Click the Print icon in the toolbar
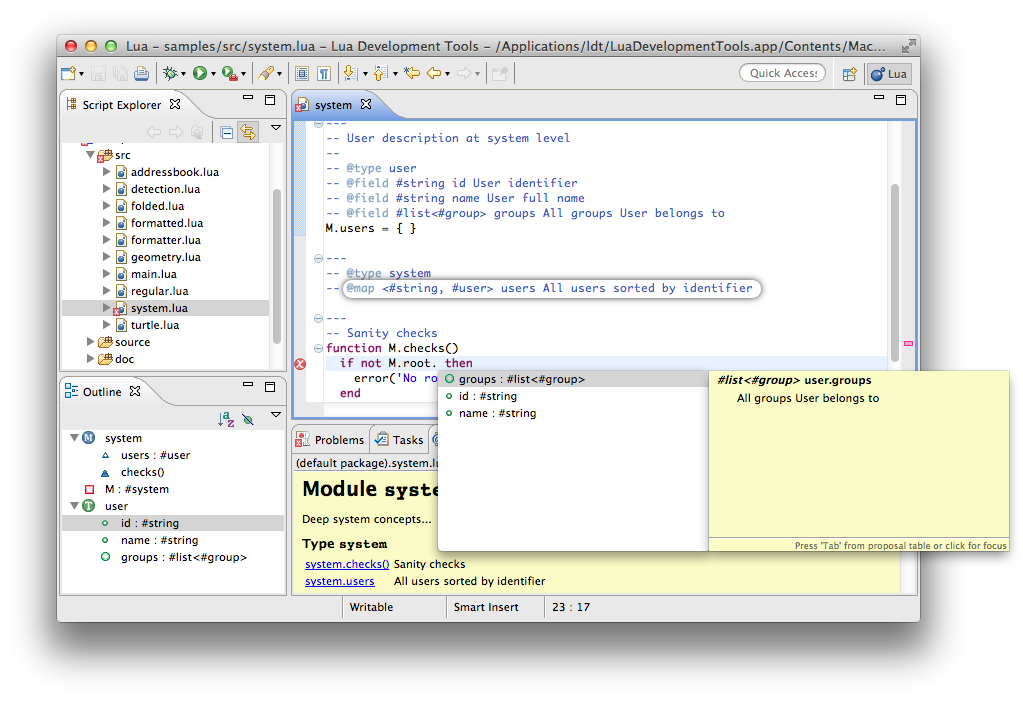This screenshot has width=1023, height=701. click(x=141, y=73)
